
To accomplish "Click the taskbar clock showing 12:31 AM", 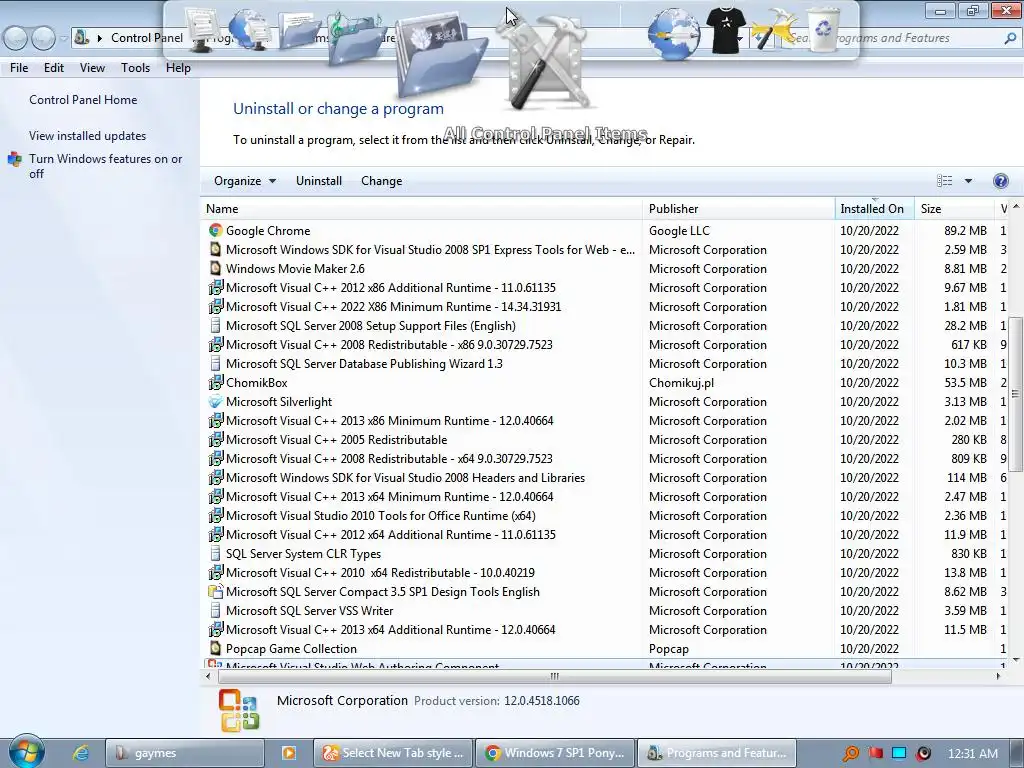I will click(x=972, y=754).
